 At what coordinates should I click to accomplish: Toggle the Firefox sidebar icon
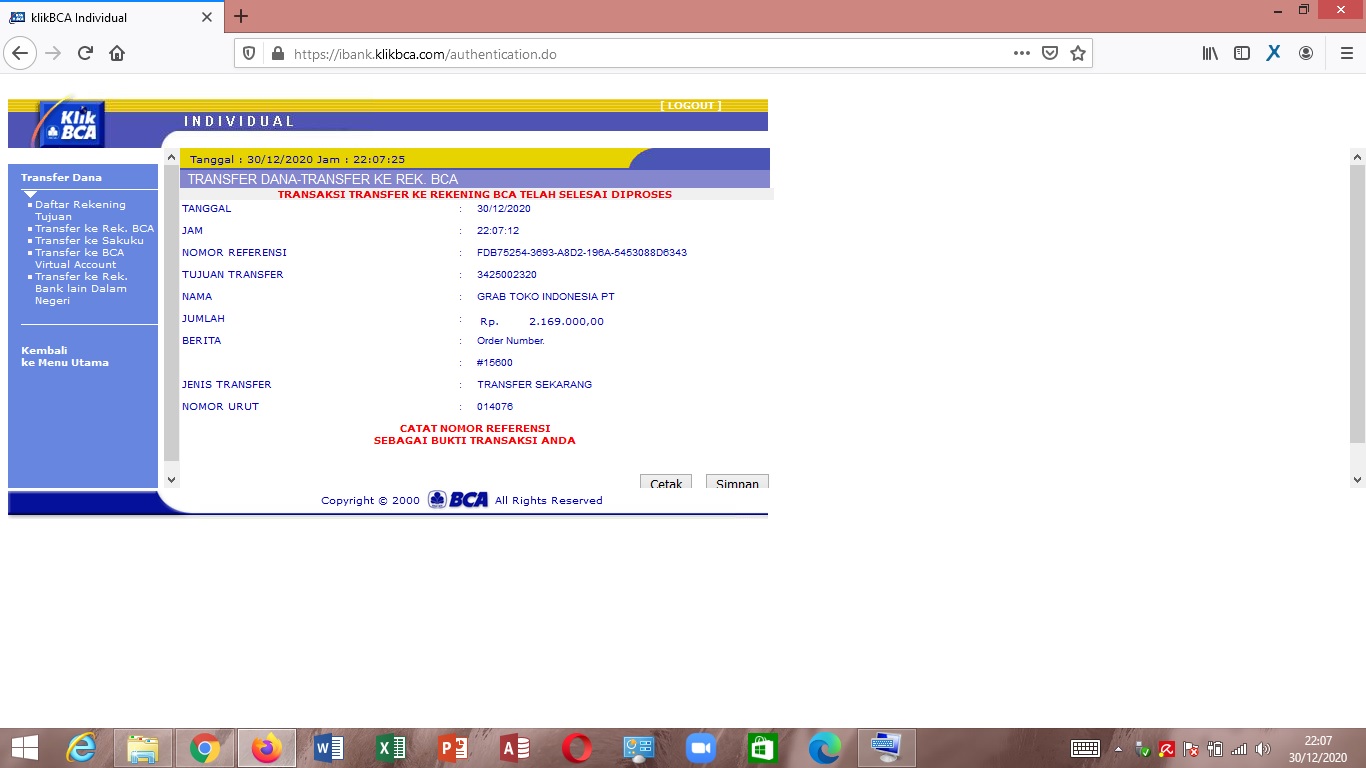pos(1242,53)
